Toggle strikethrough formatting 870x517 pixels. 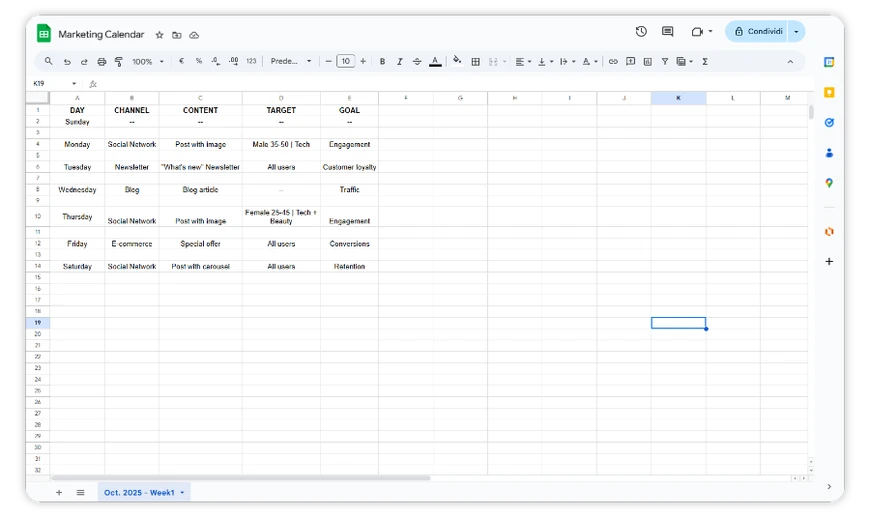(x=417, y=62)
